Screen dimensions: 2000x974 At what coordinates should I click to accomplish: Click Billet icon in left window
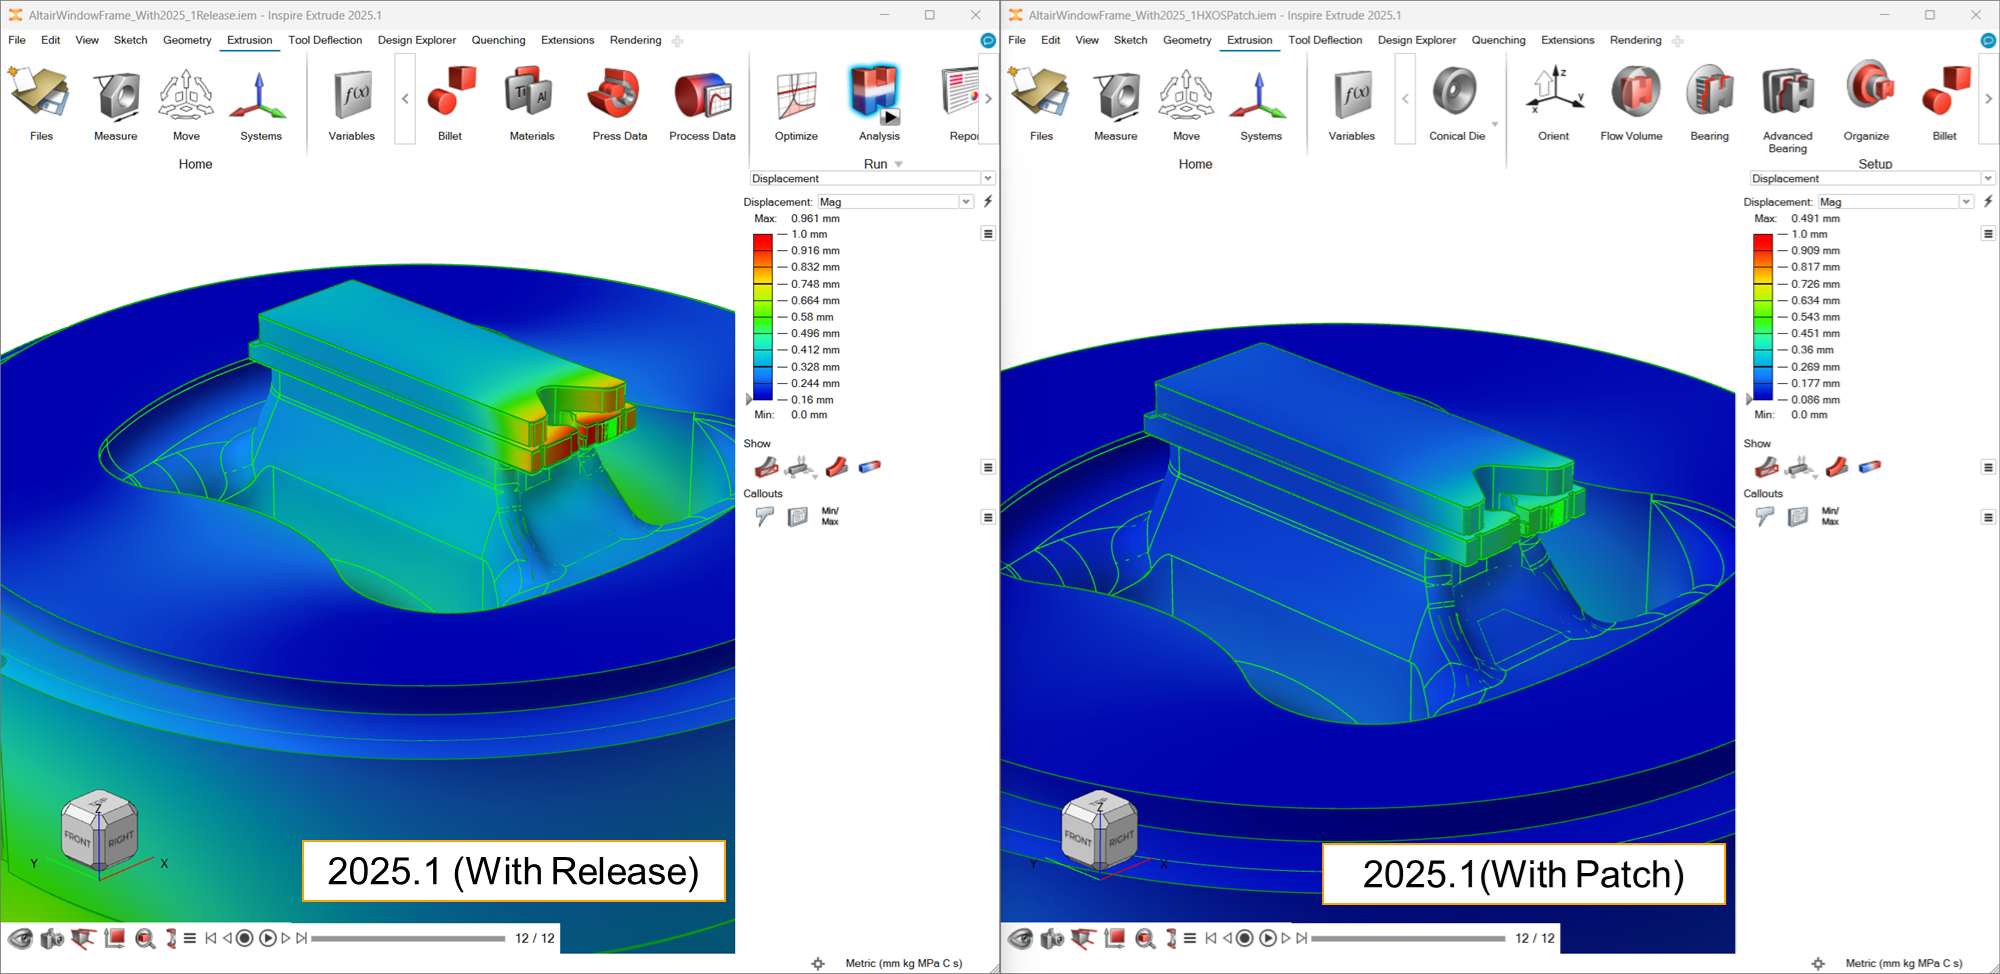(450, 103)
